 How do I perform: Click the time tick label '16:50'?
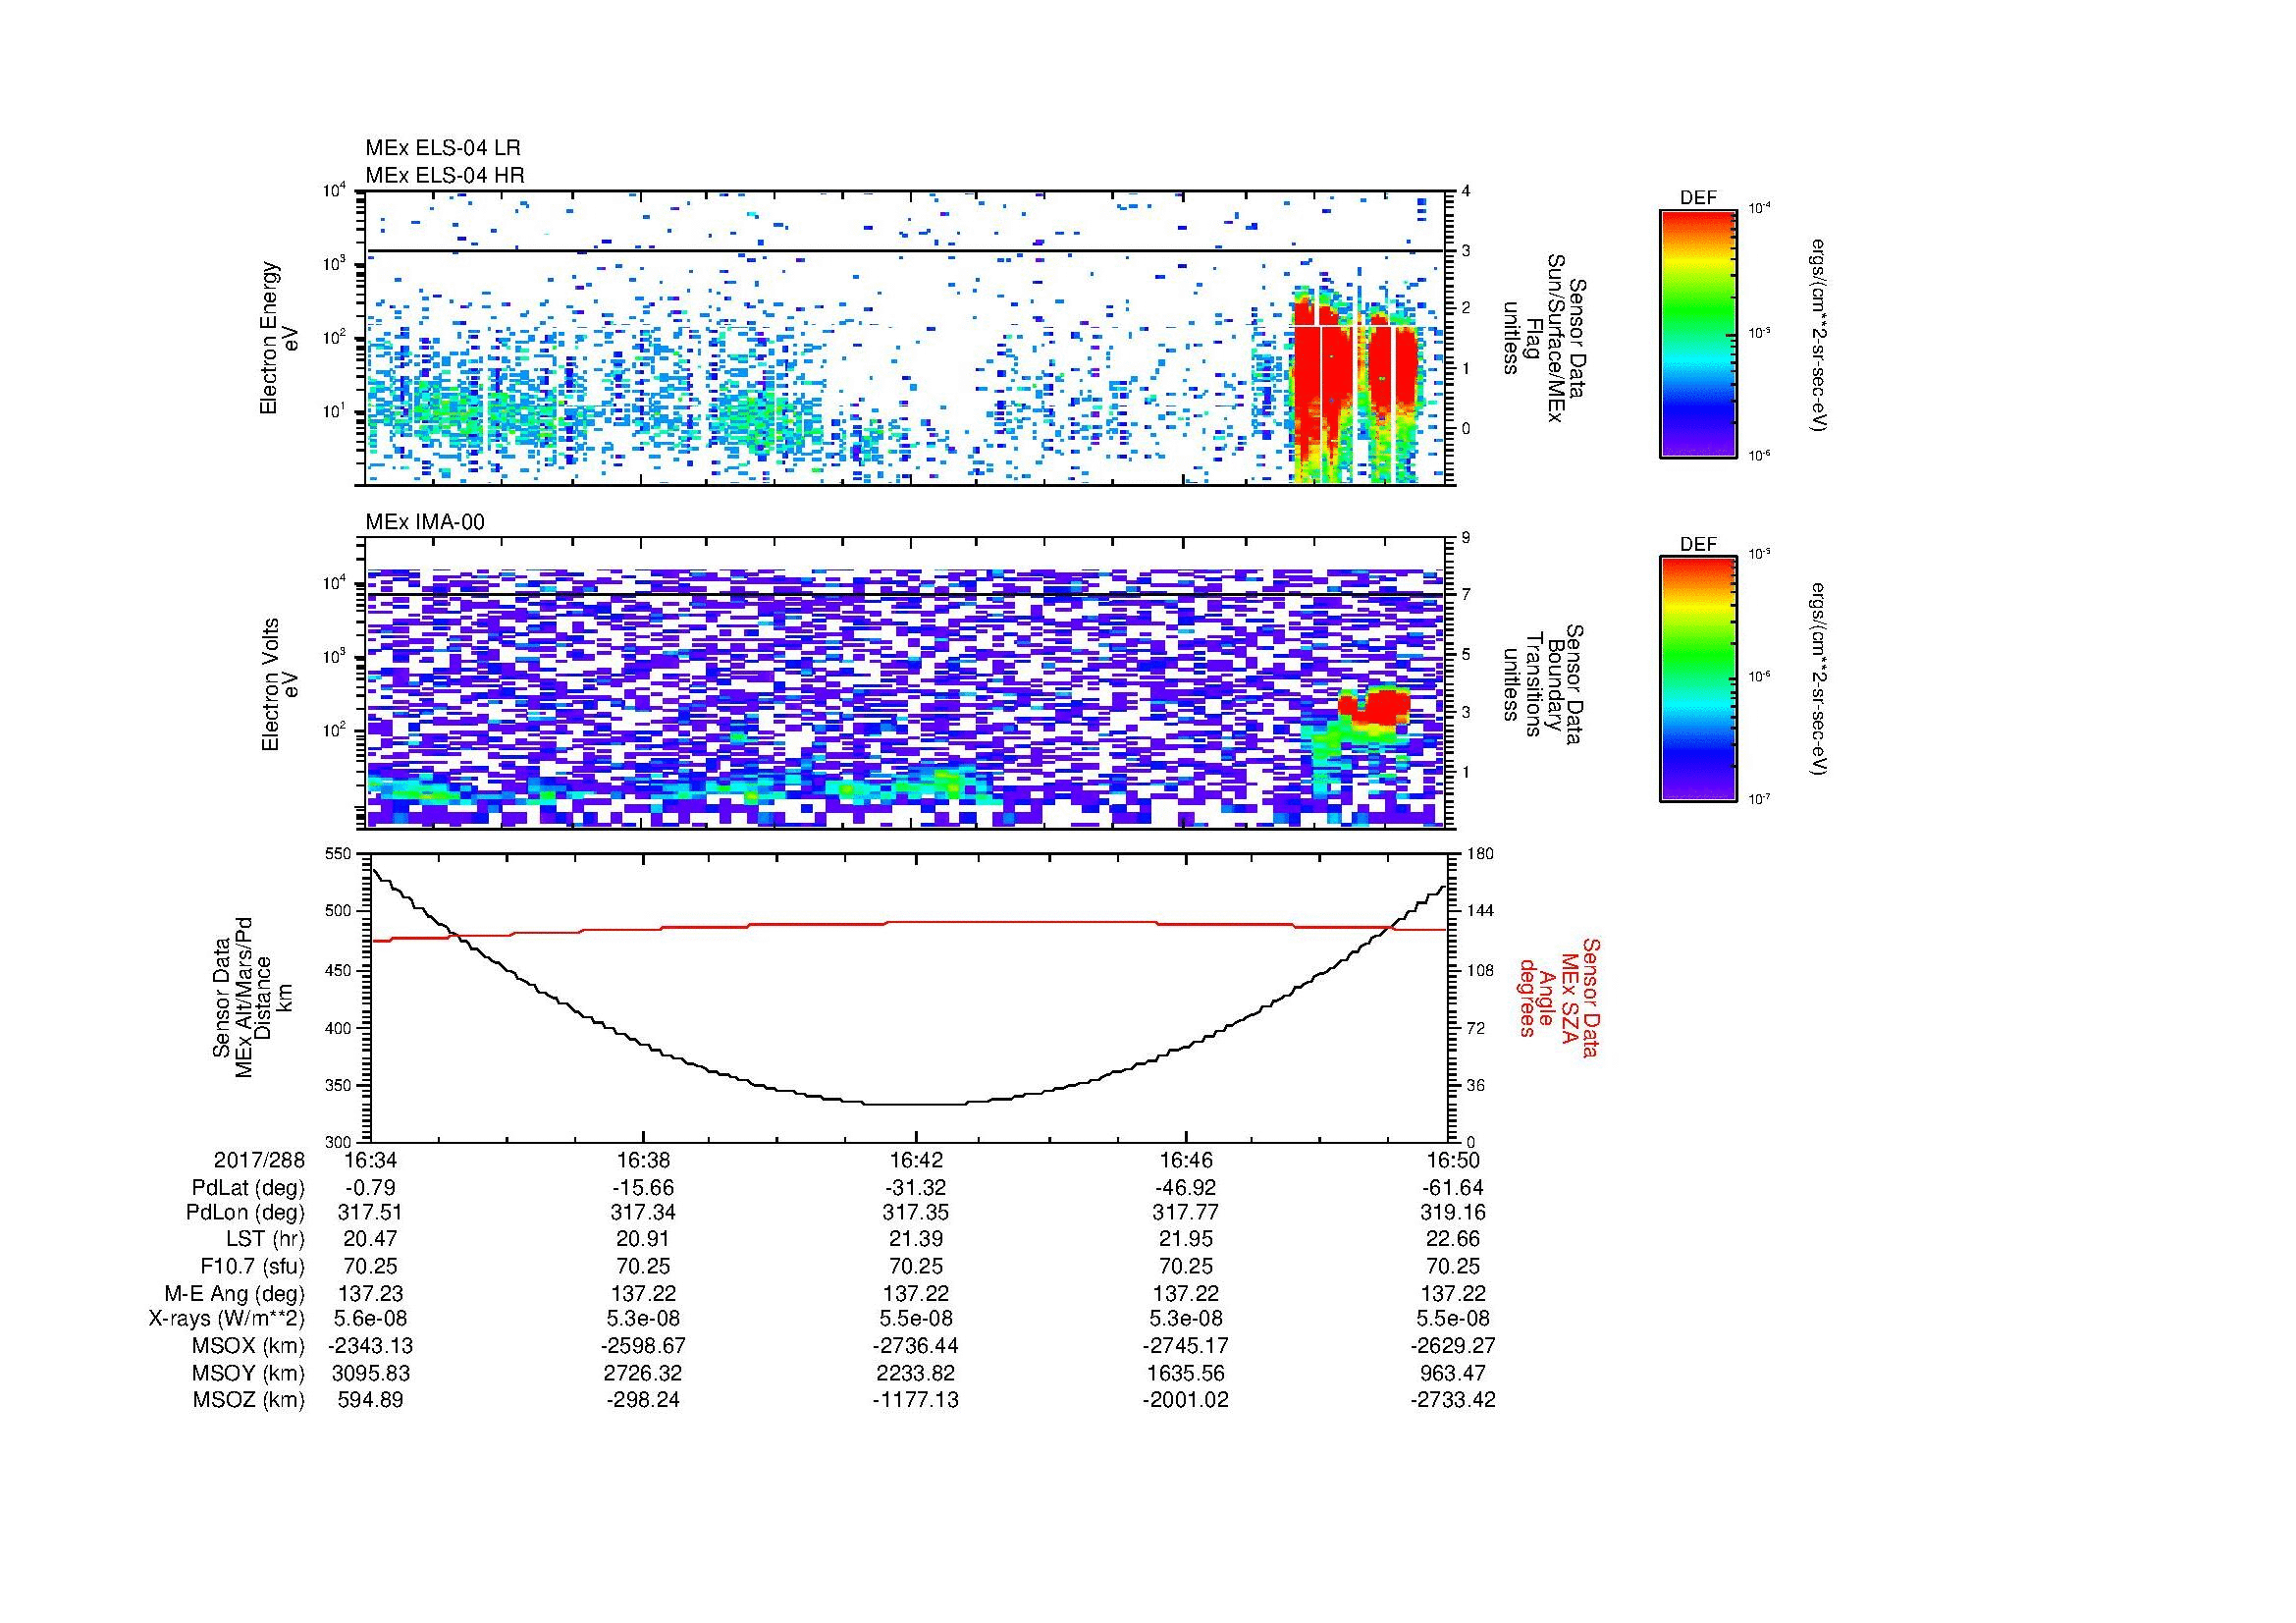click(1453, 1160)
